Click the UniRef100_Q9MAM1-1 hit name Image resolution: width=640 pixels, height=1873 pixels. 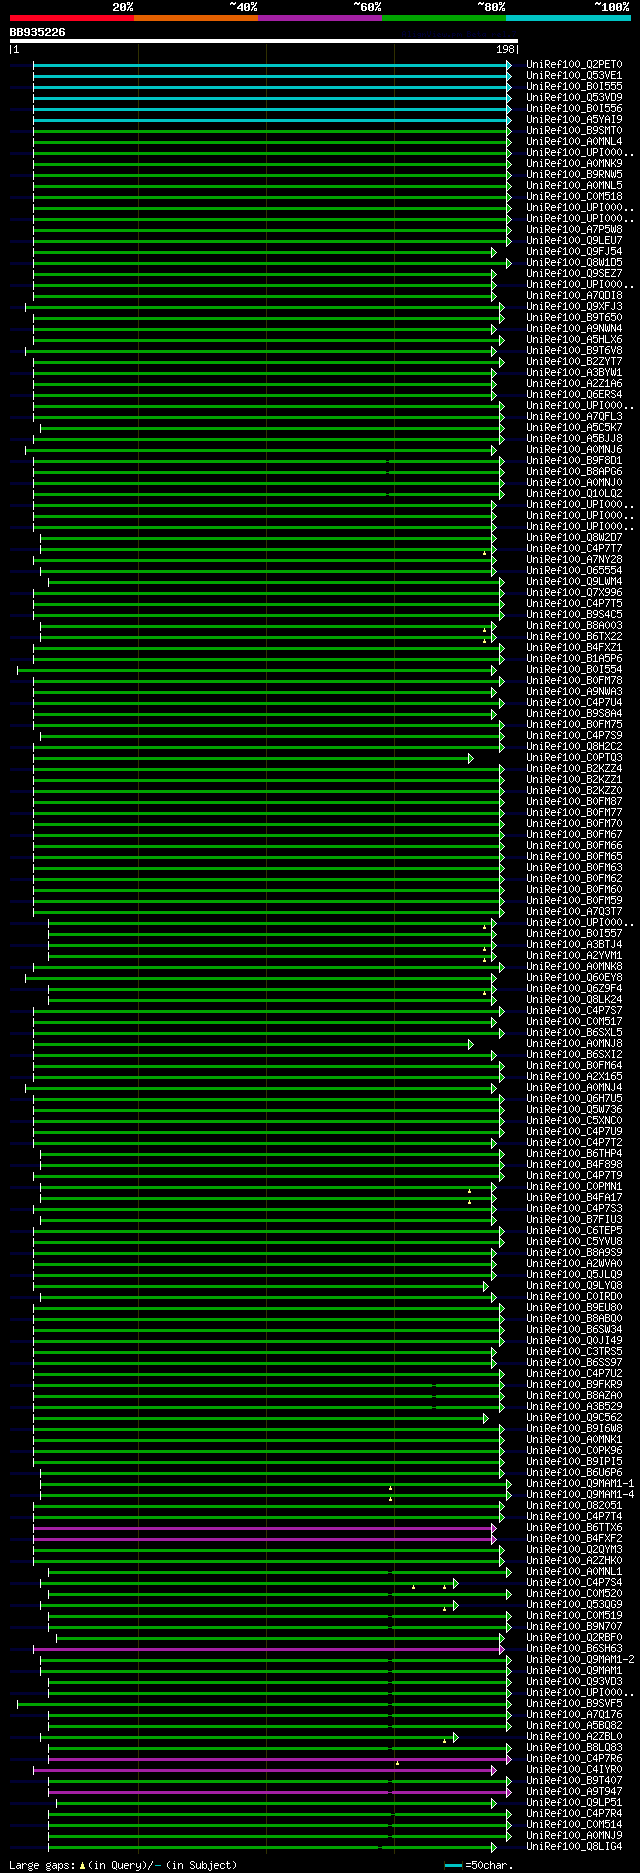point(580,1483)
